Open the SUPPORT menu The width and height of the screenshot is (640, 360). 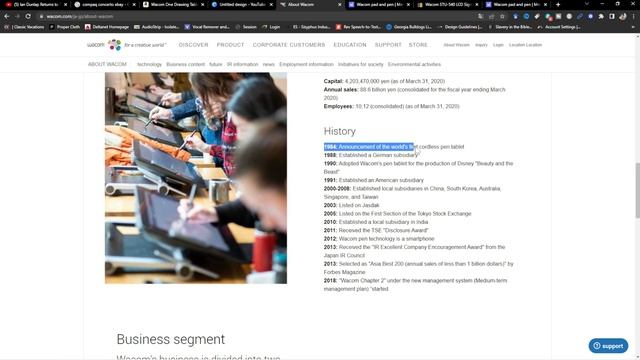tap(388, 45)
